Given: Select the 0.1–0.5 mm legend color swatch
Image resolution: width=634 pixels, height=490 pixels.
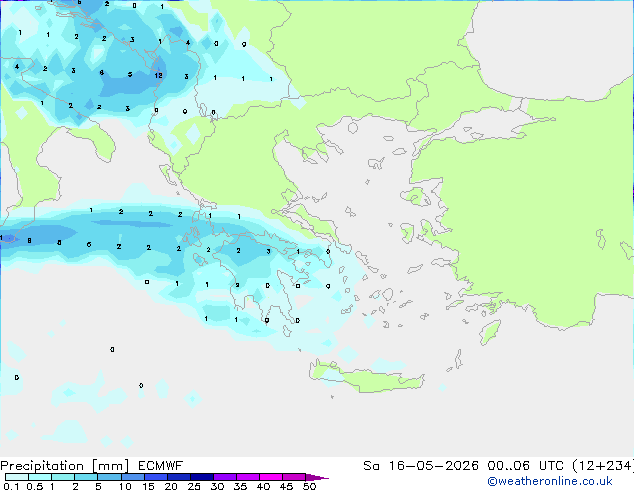Looking at the screenshot, I should tap(17, 477).
